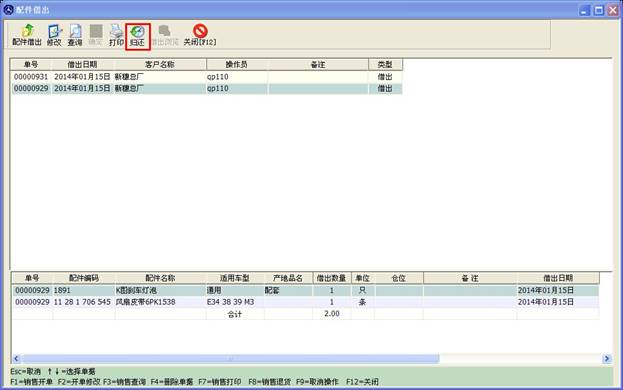Click the 配件编码 column header
623x390 pixels.
[83, 278]
